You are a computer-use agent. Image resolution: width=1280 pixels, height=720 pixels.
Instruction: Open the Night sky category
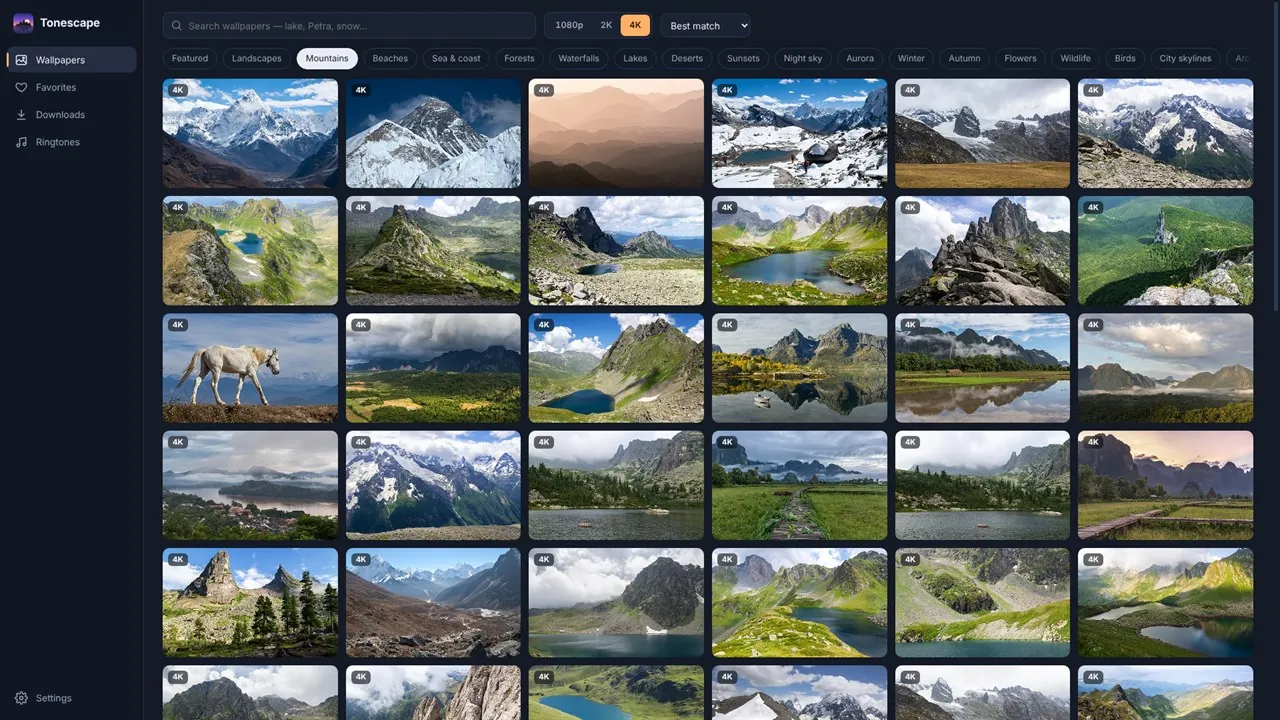coord(803,58)
